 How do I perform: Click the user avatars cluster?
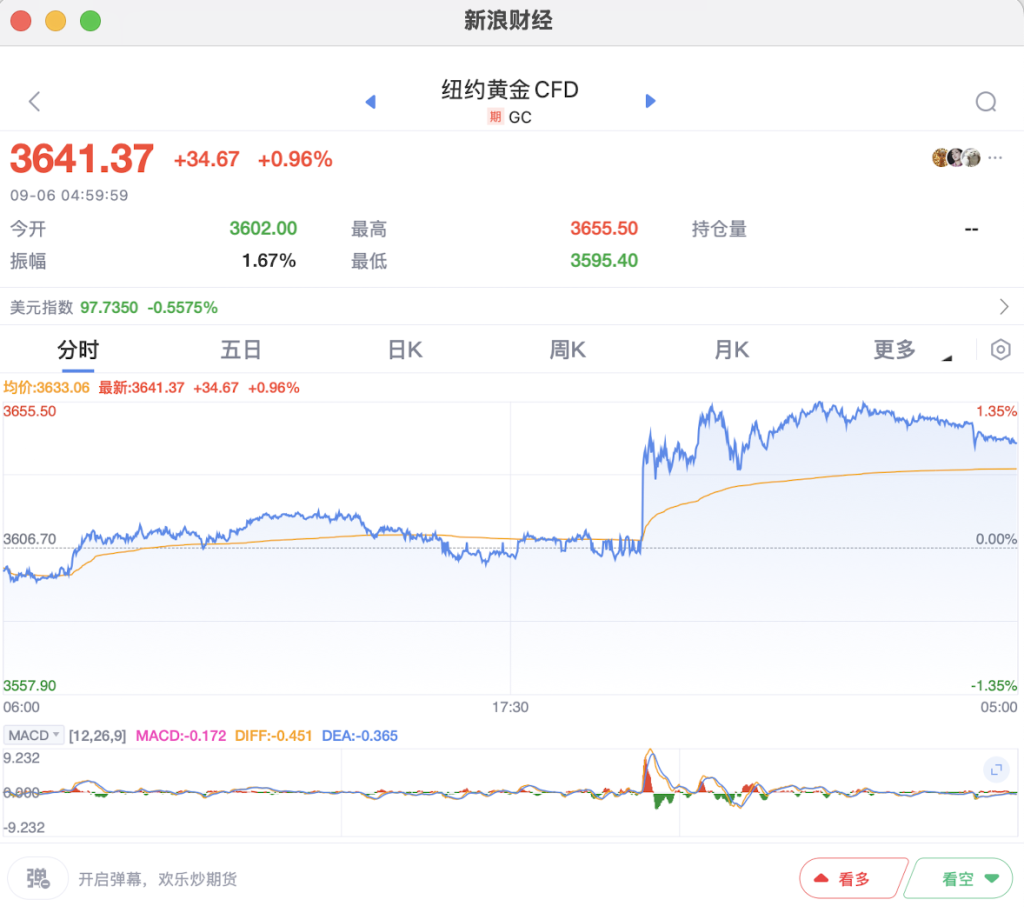point(956,157)
